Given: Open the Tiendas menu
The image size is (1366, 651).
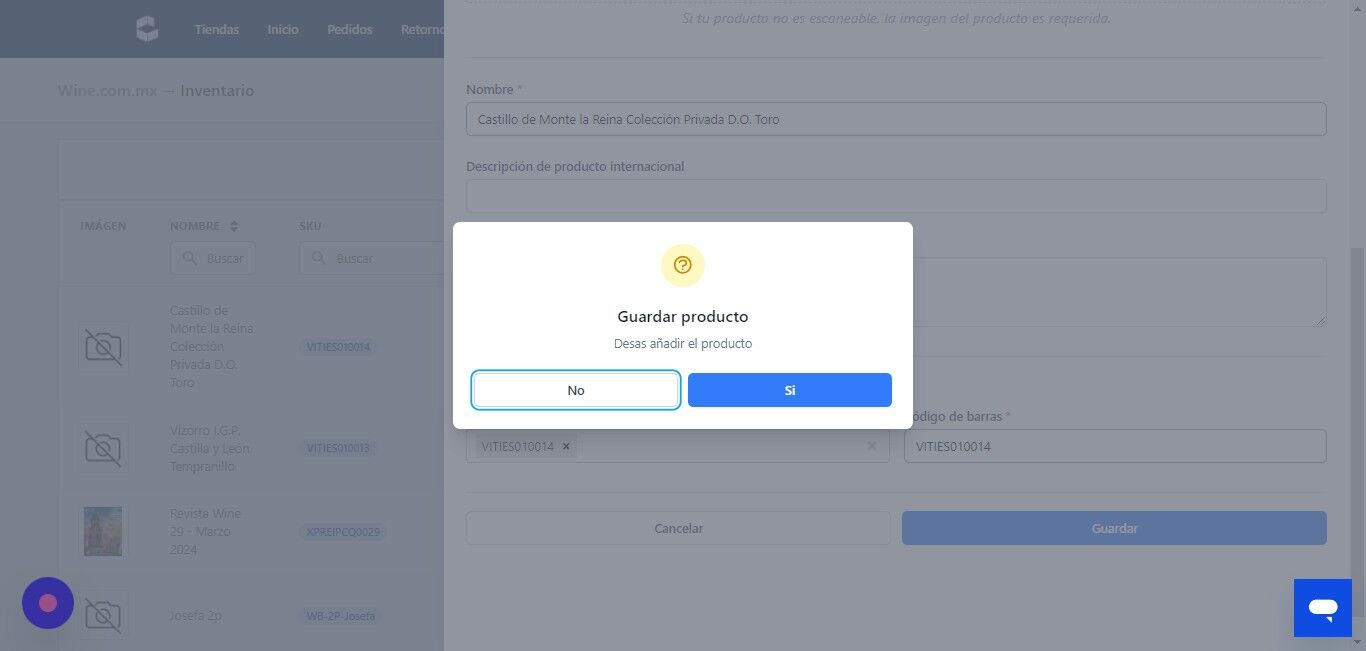Looking at the screenshot, I should click(x=217, y=29).
